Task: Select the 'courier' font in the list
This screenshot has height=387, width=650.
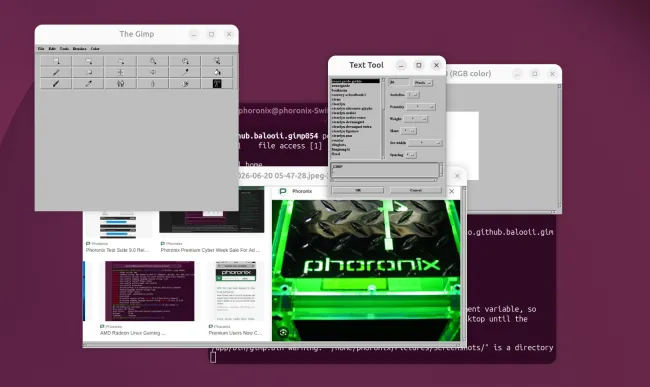Action: pos(337,140)
